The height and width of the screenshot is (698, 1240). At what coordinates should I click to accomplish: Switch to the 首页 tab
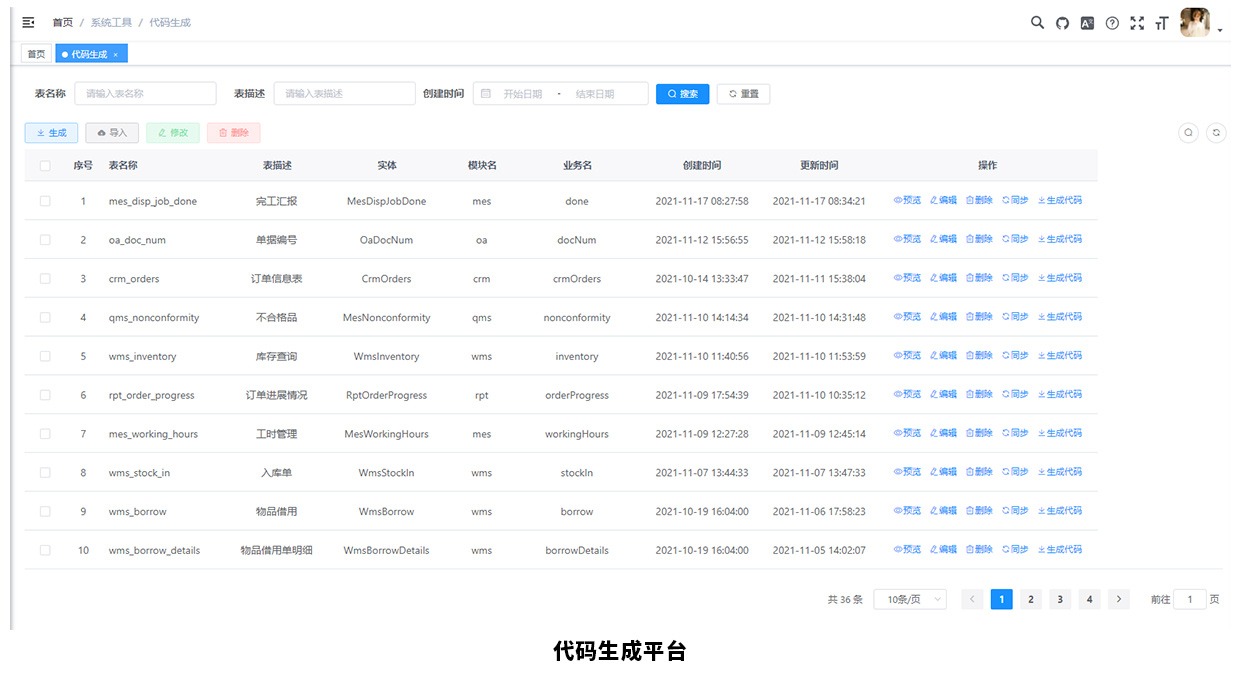point(36,54)
